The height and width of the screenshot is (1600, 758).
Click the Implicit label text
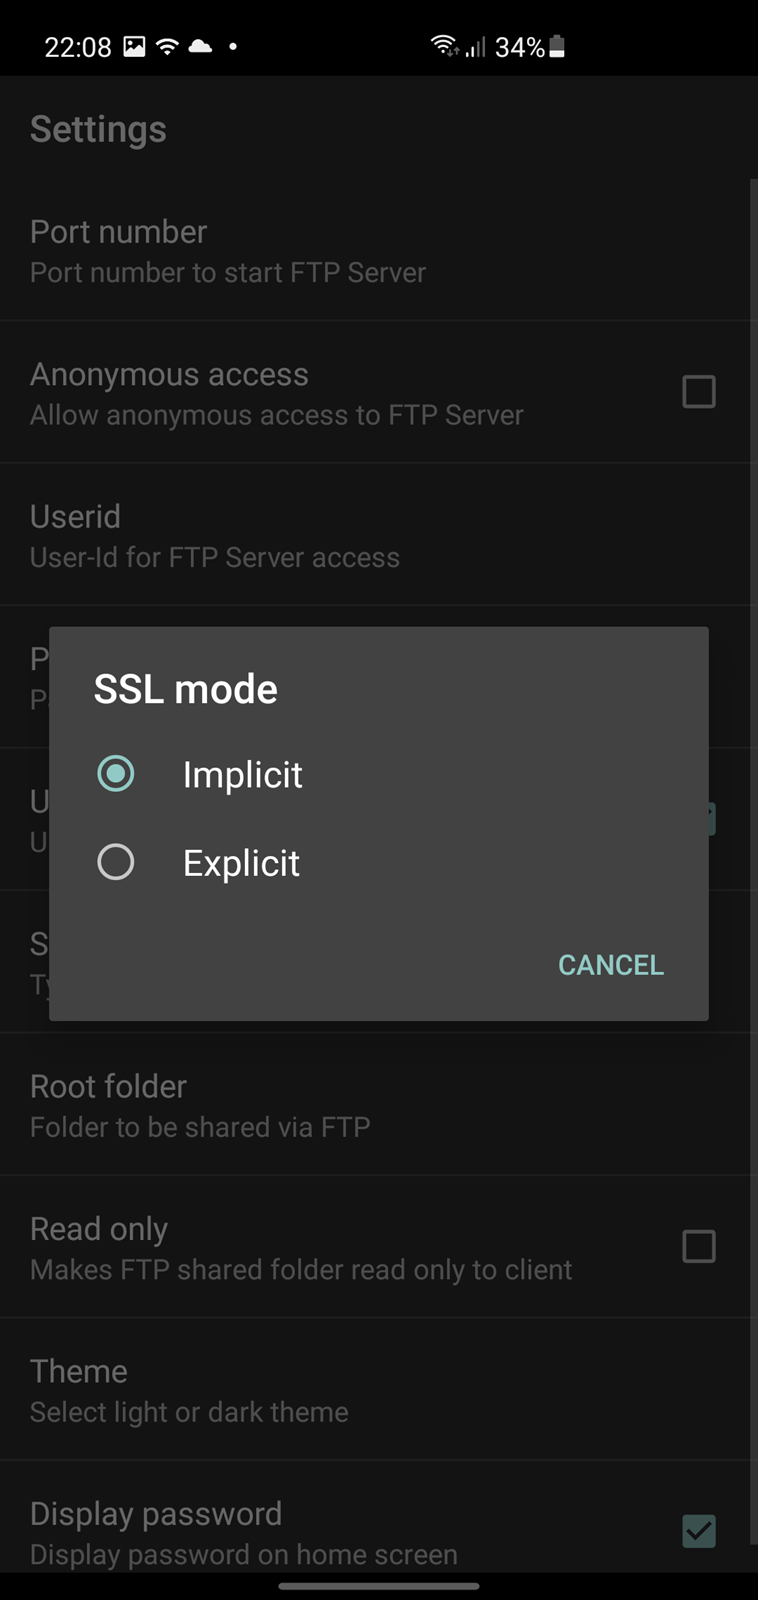tap(242, 775)
